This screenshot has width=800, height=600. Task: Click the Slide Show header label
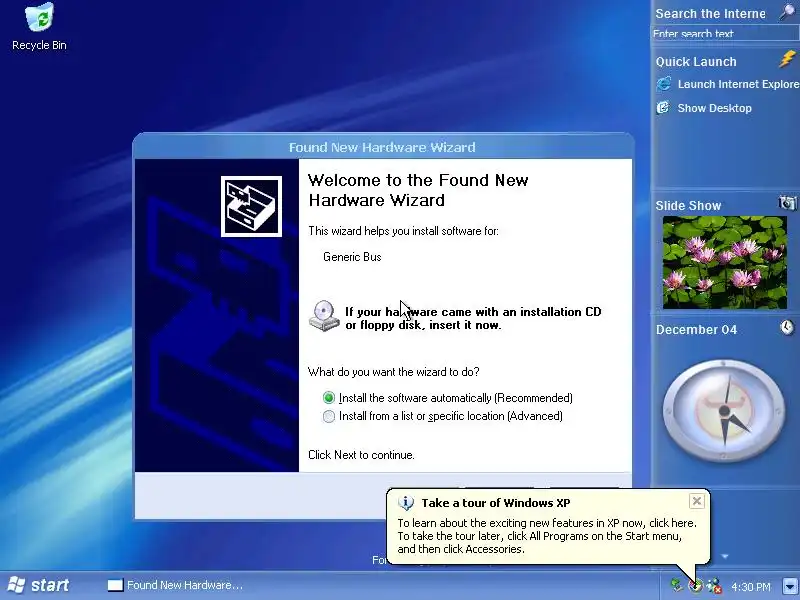(688, 206)
